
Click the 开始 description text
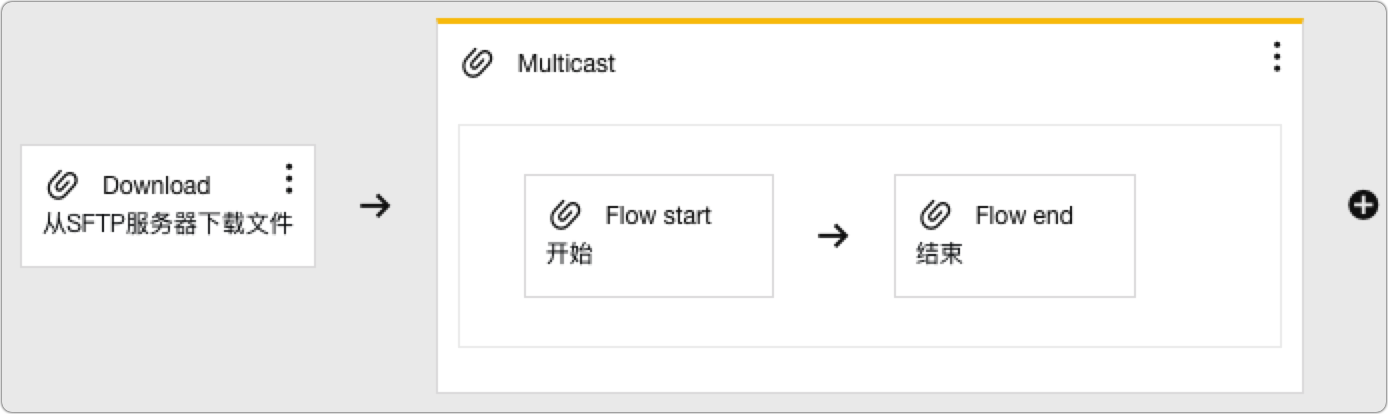[x=569, y=254]
